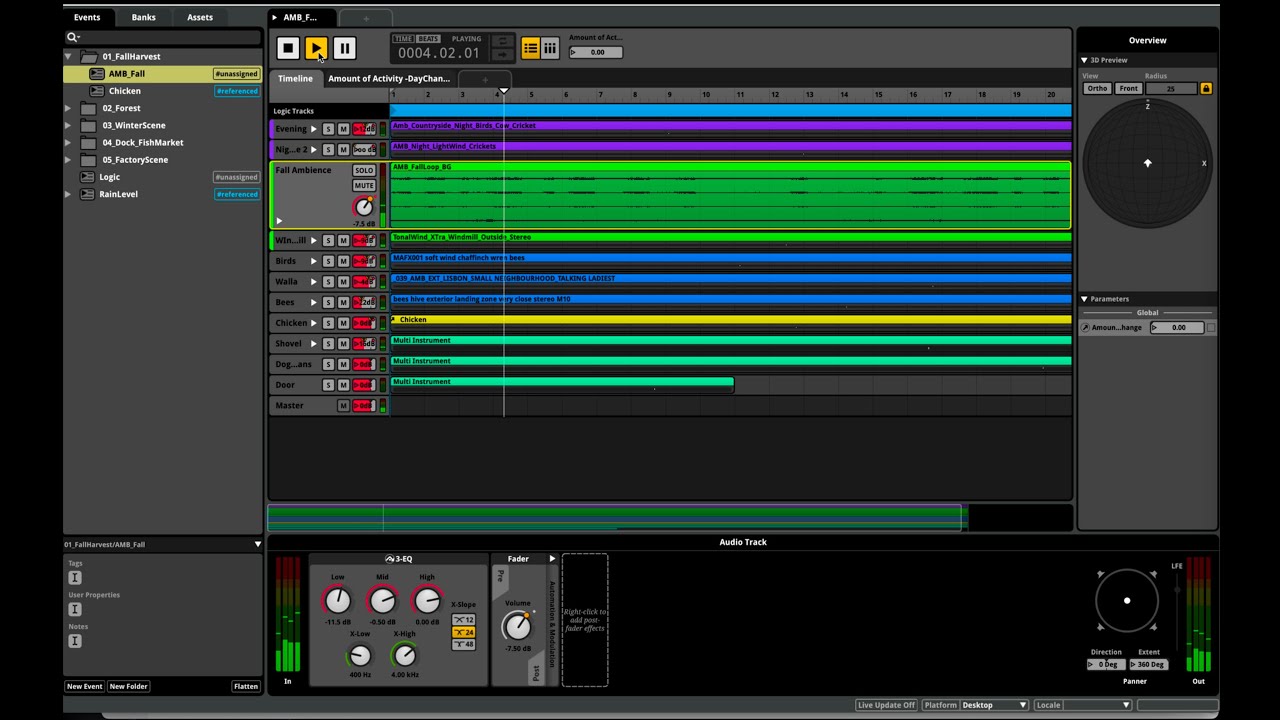1280x720 pixels.
Task: Toggle MUTE on Fall Ambience track
Action: click(x=364, y=186)
